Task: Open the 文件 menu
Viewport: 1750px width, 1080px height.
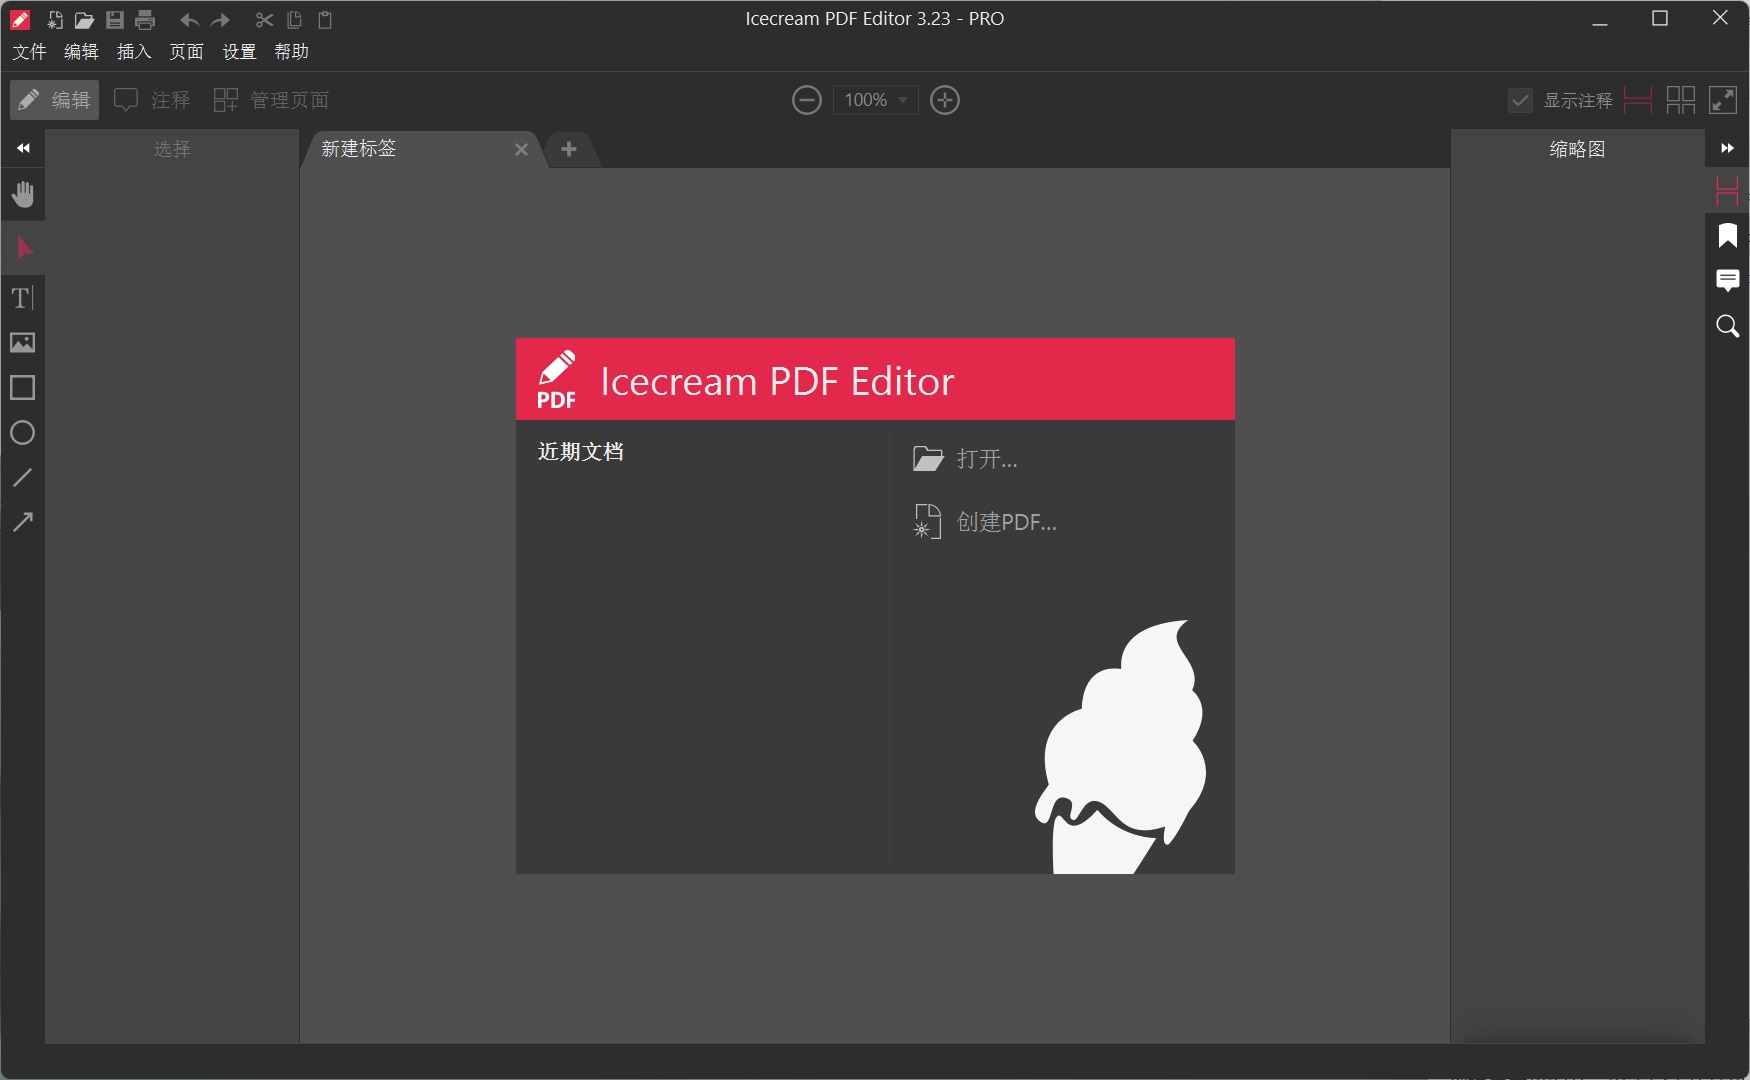Action: [x=28, y=52]
